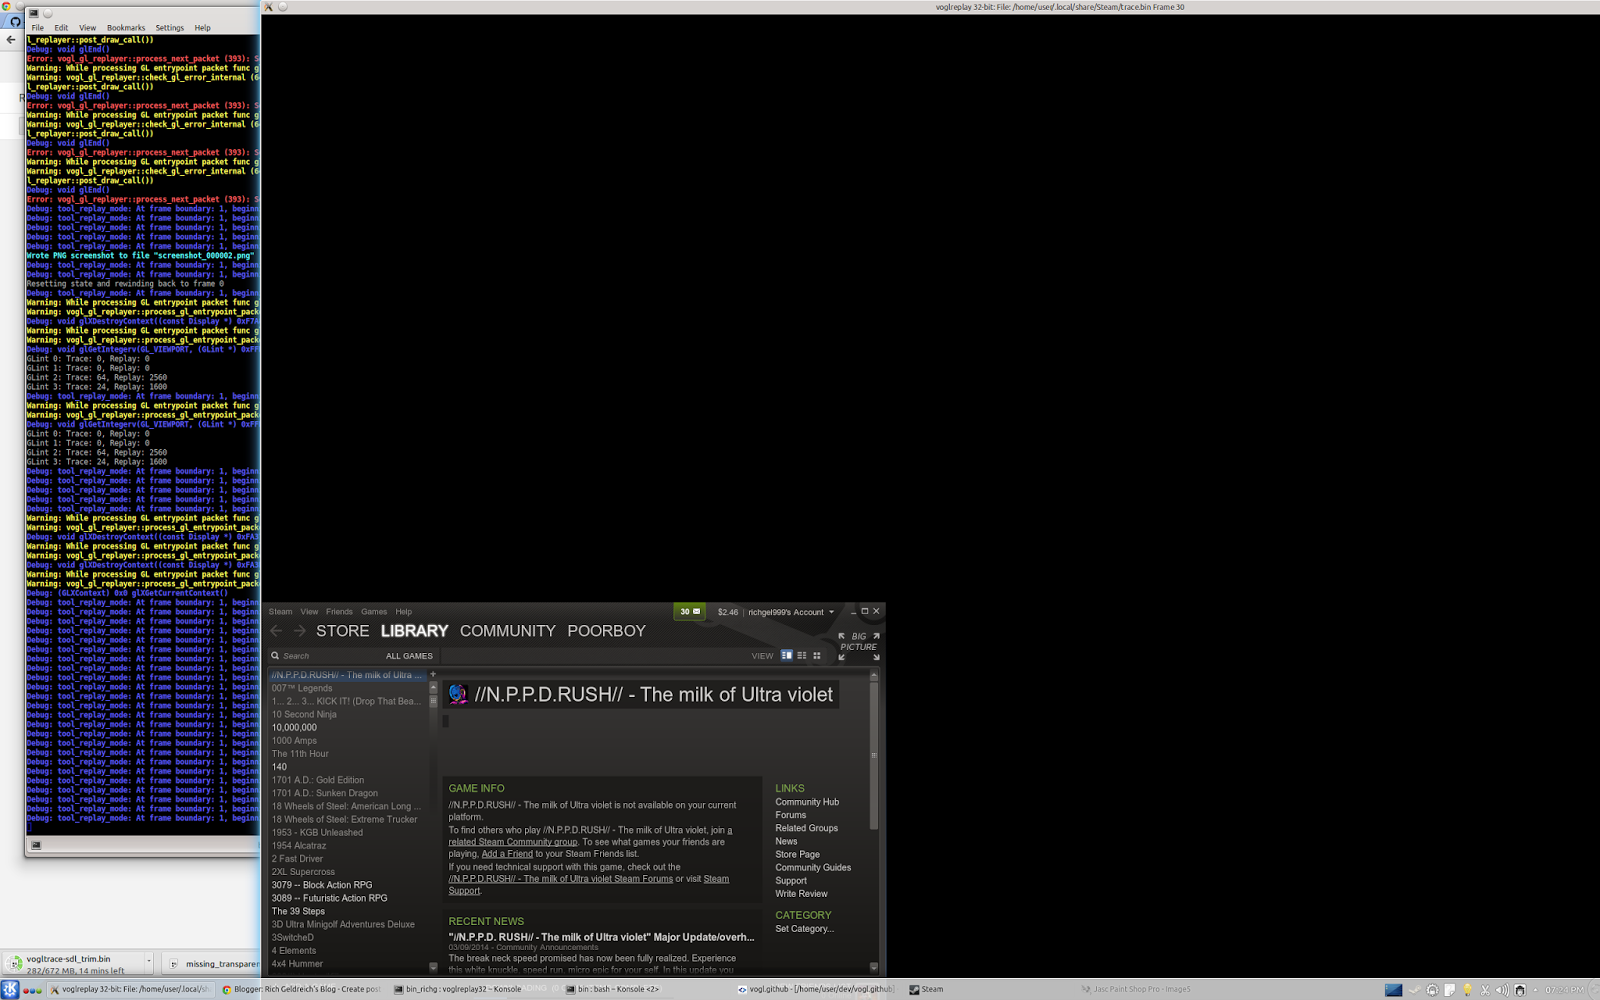Open the ALL GAMES filter dropdown
This screenshot has width=1600, height=1000.
(409, 656)
